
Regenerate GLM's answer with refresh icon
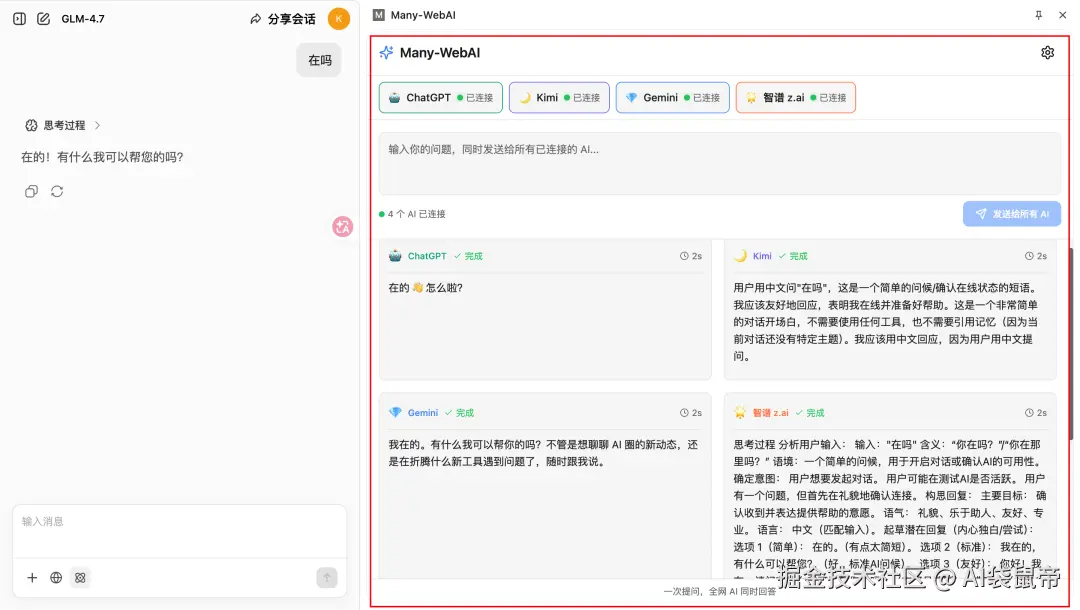click(x=57, y=191)
